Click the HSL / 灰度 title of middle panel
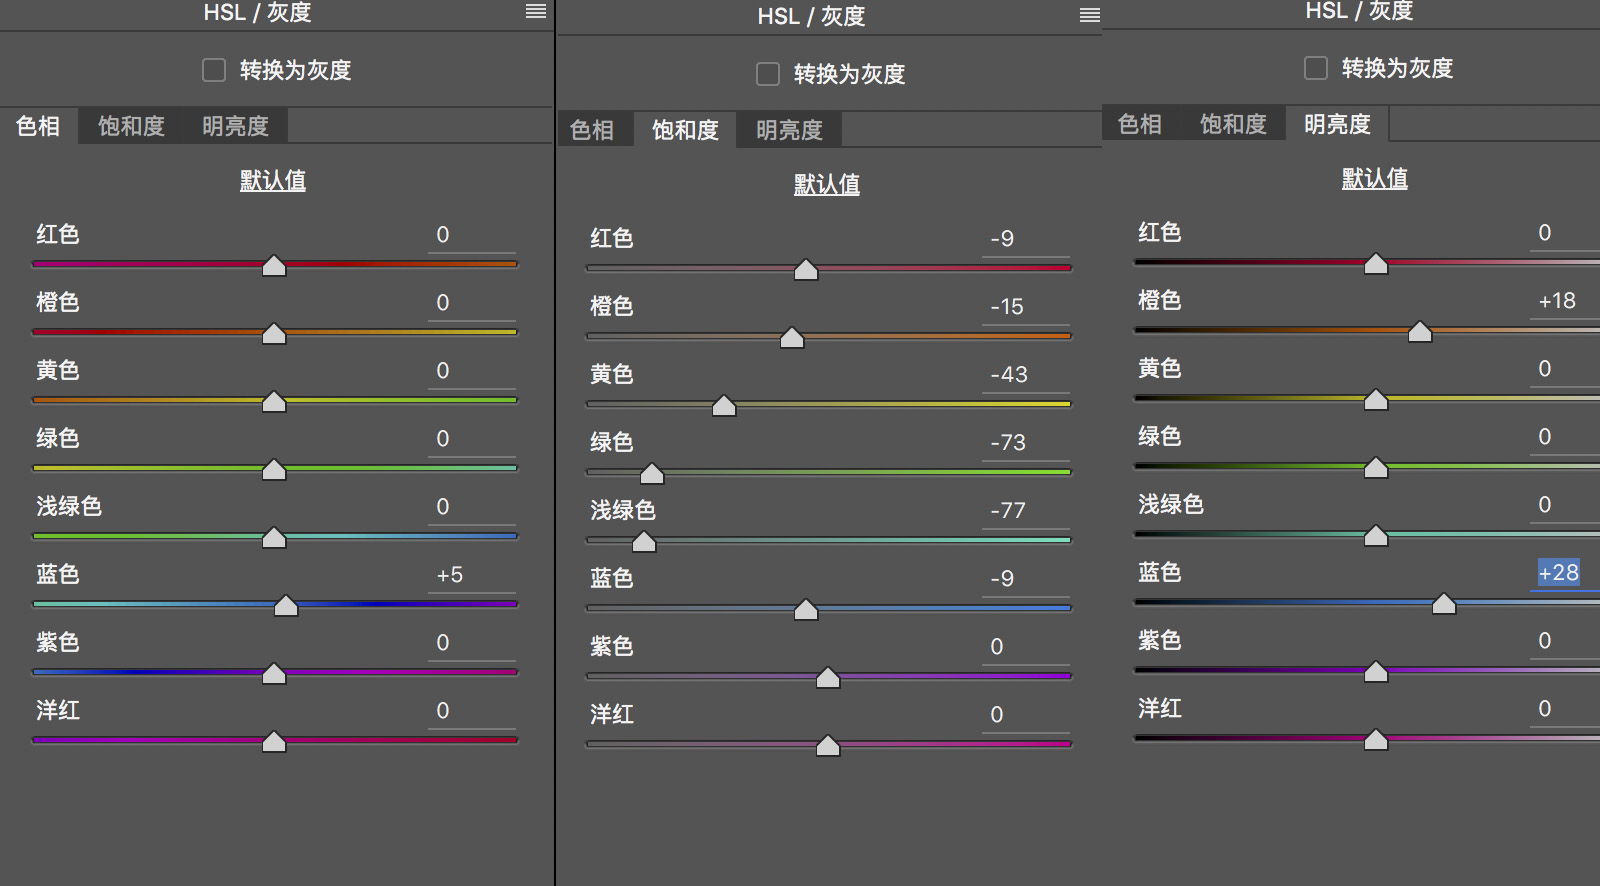 (811, 16)
